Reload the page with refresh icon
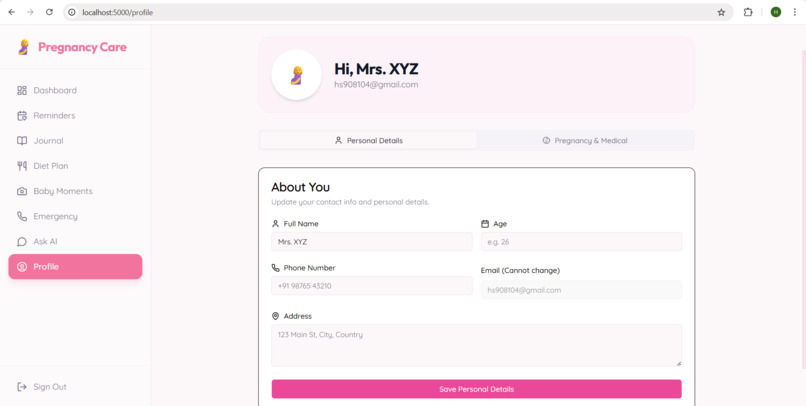806x406 pixels. point(49,12)
